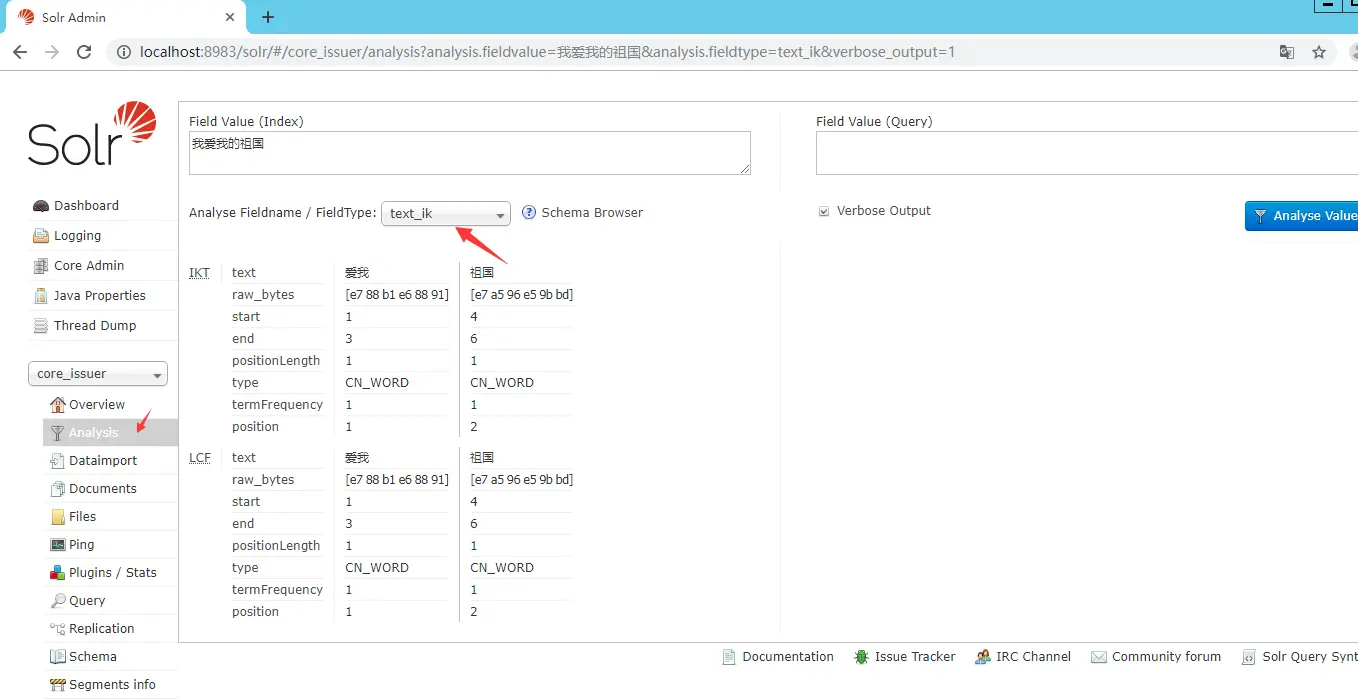This screenshot has width=1358, height=699.
Task: Click the site information icon in address bar
Action: (x=124, y=52)
